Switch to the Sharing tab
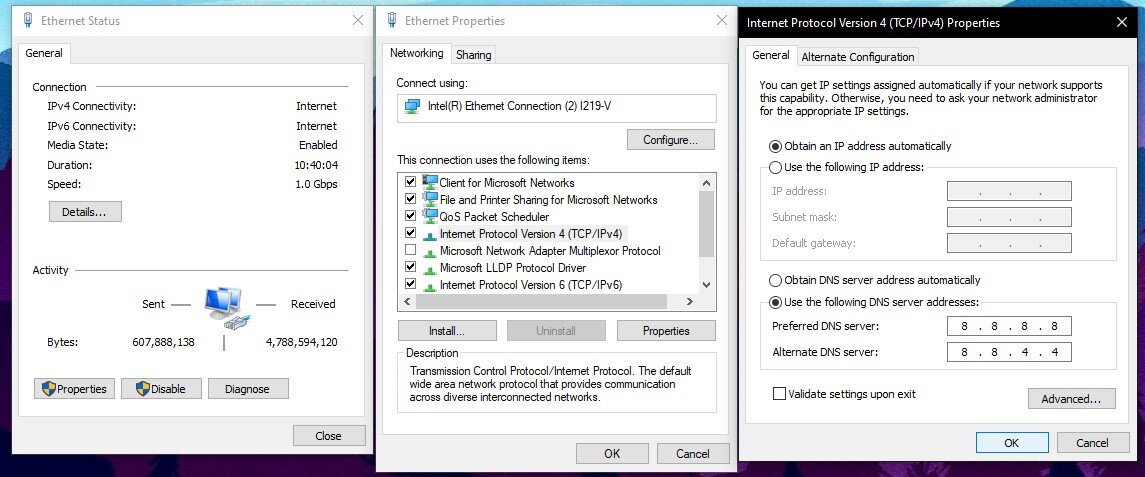Screen dimensions: 1145x477 (473, 55)
